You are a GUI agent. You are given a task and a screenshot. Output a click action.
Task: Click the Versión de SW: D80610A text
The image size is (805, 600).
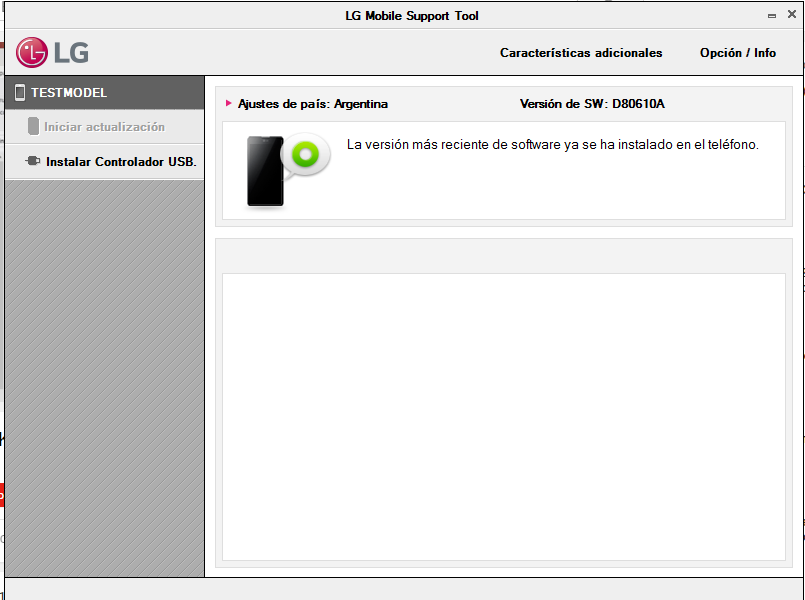[x=592, y=104]
